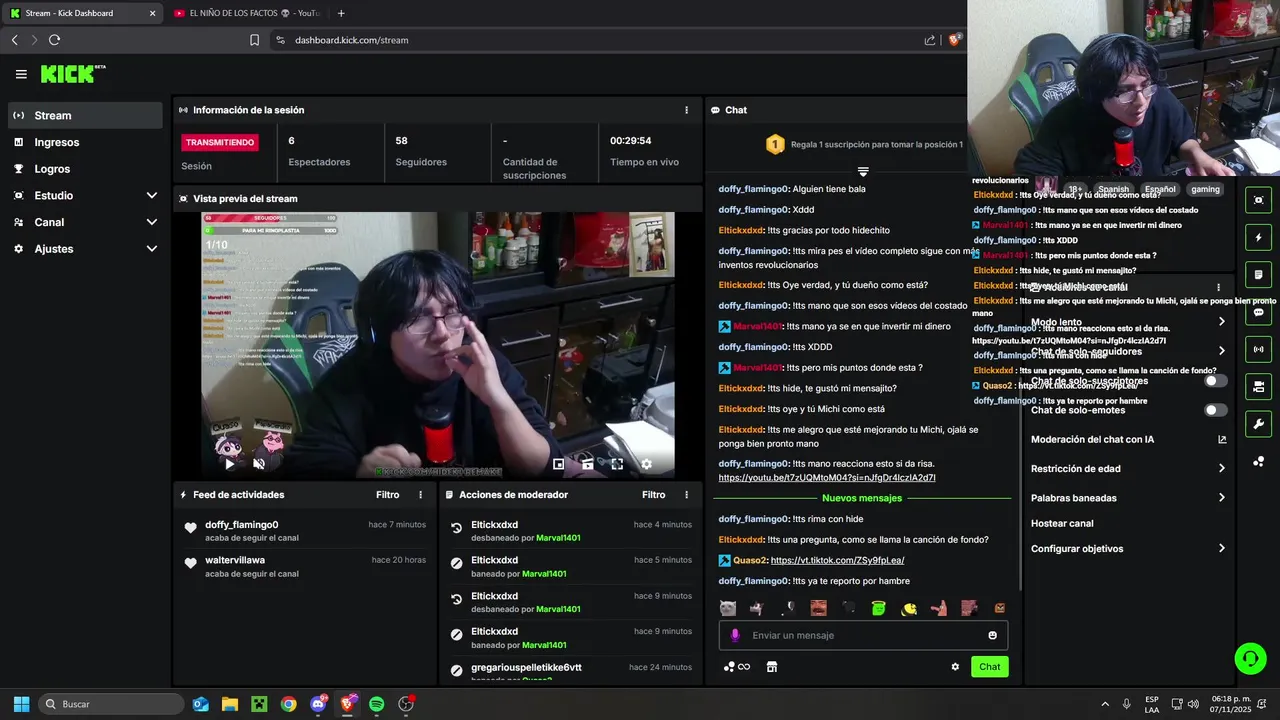Expand the Canal sidebar section
Image resolution: width=1280 pixels, height=720 pixels.
[x=85, y=222]
